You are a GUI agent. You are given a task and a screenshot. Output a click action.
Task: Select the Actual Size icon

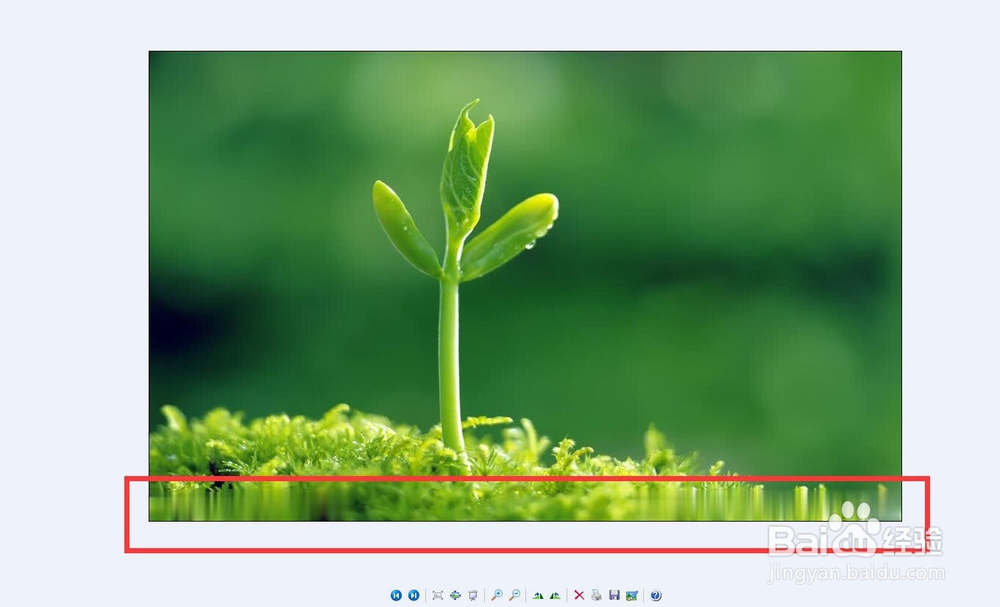[456, 594]
